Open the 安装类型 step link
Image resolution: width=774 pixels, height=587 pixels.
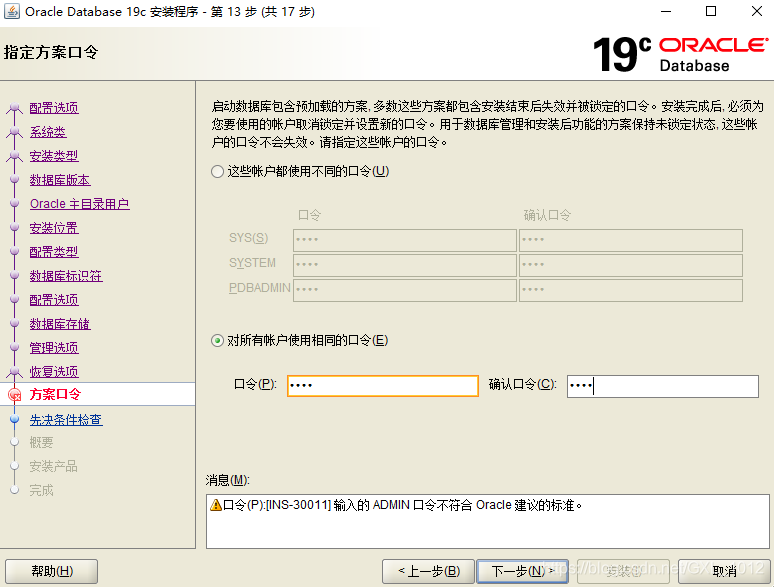[x=54, y=156]
